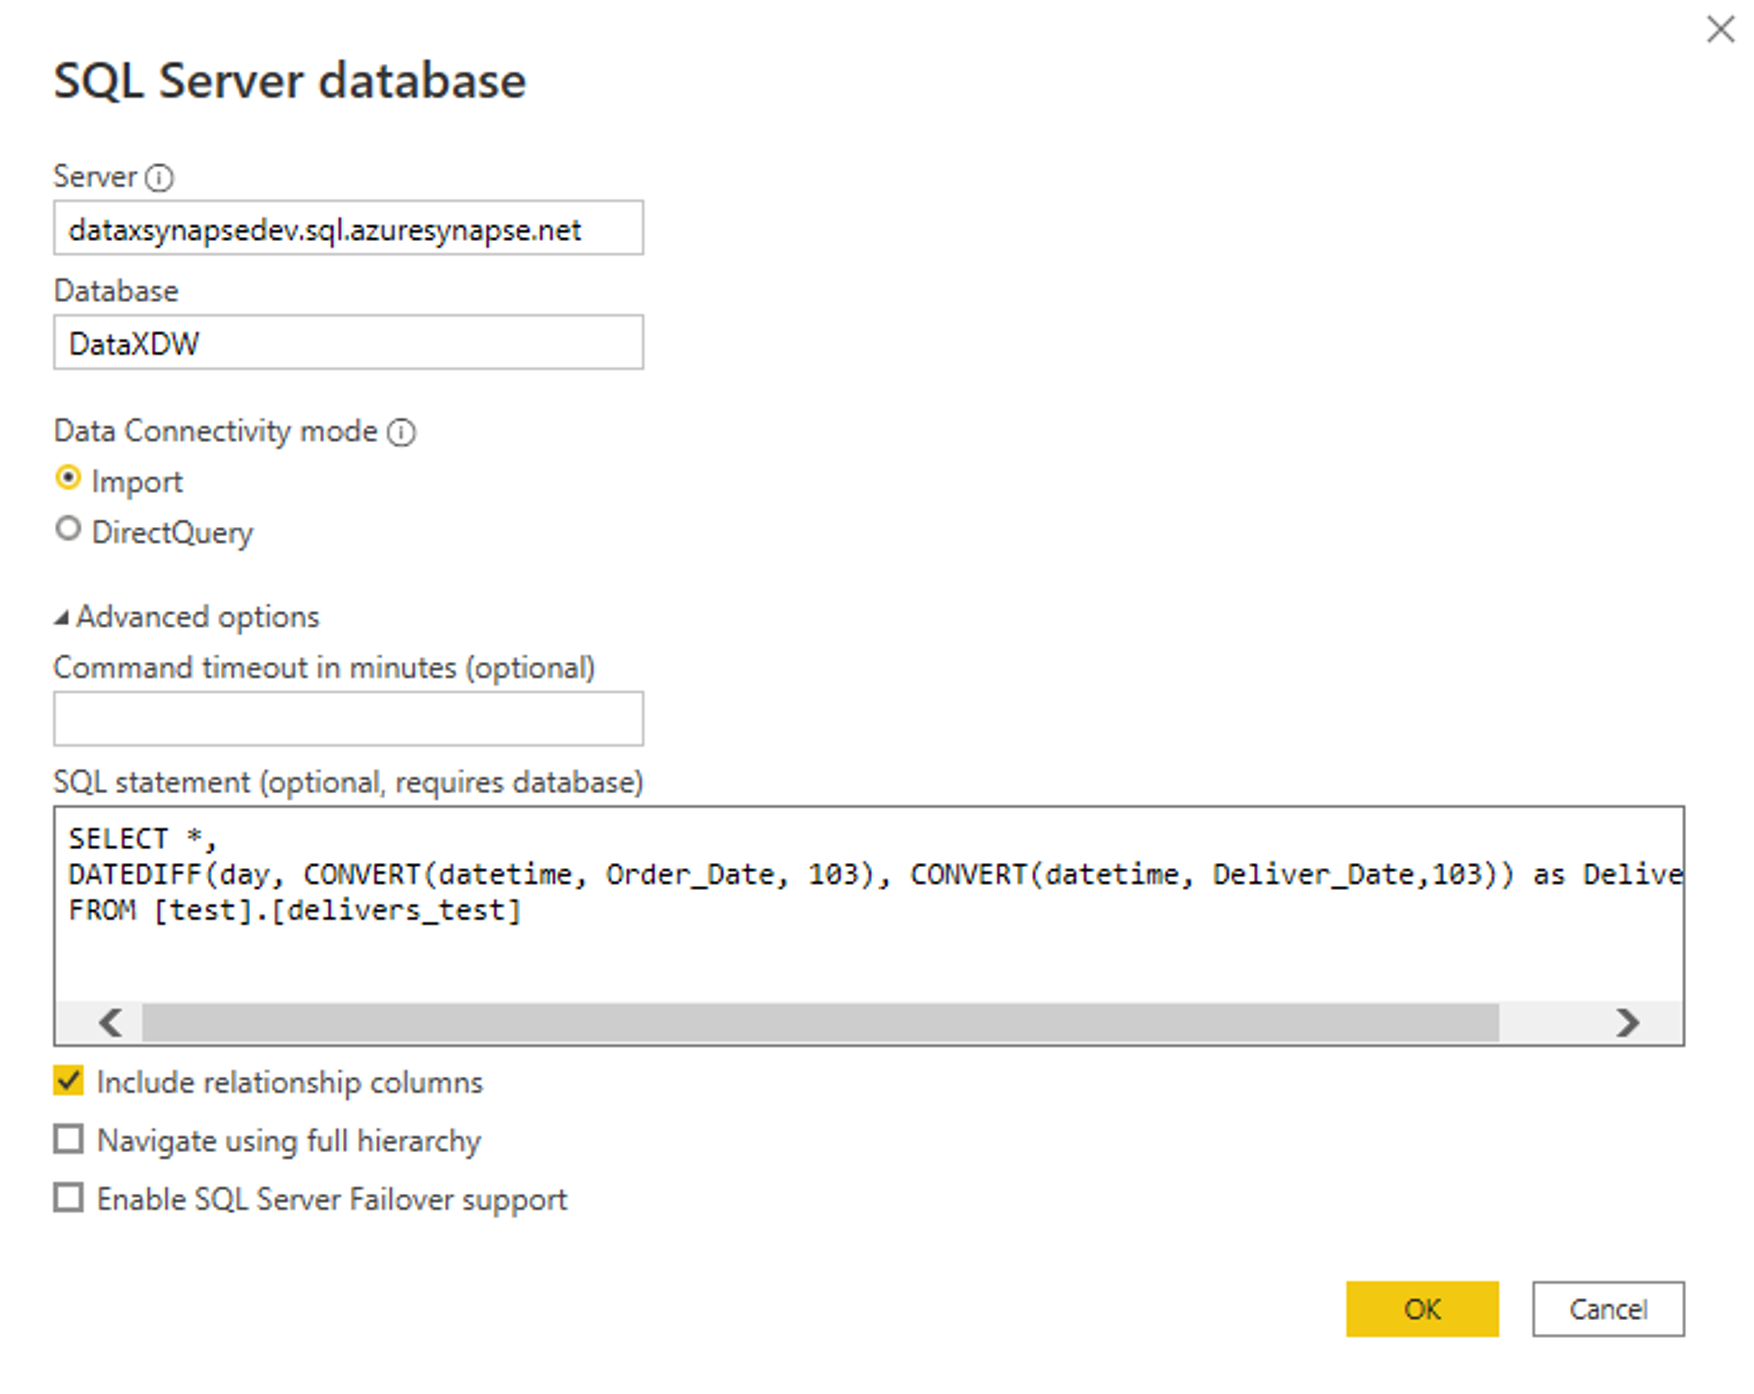Uncheck Include relationship columns
Screen dimensions: 1754x1394
(69, 1081)
